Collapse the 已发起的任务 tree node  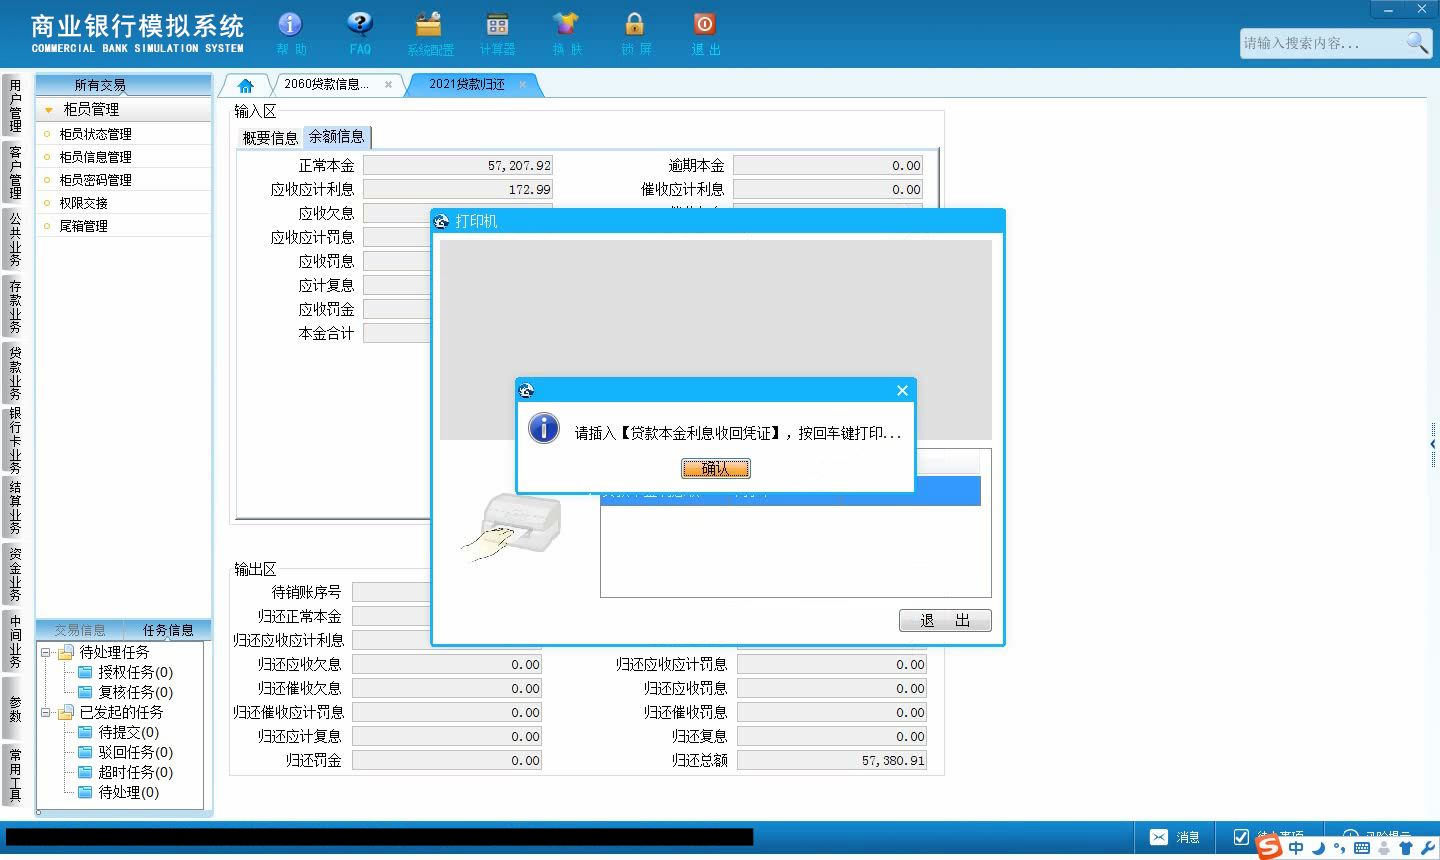point(45,712)
